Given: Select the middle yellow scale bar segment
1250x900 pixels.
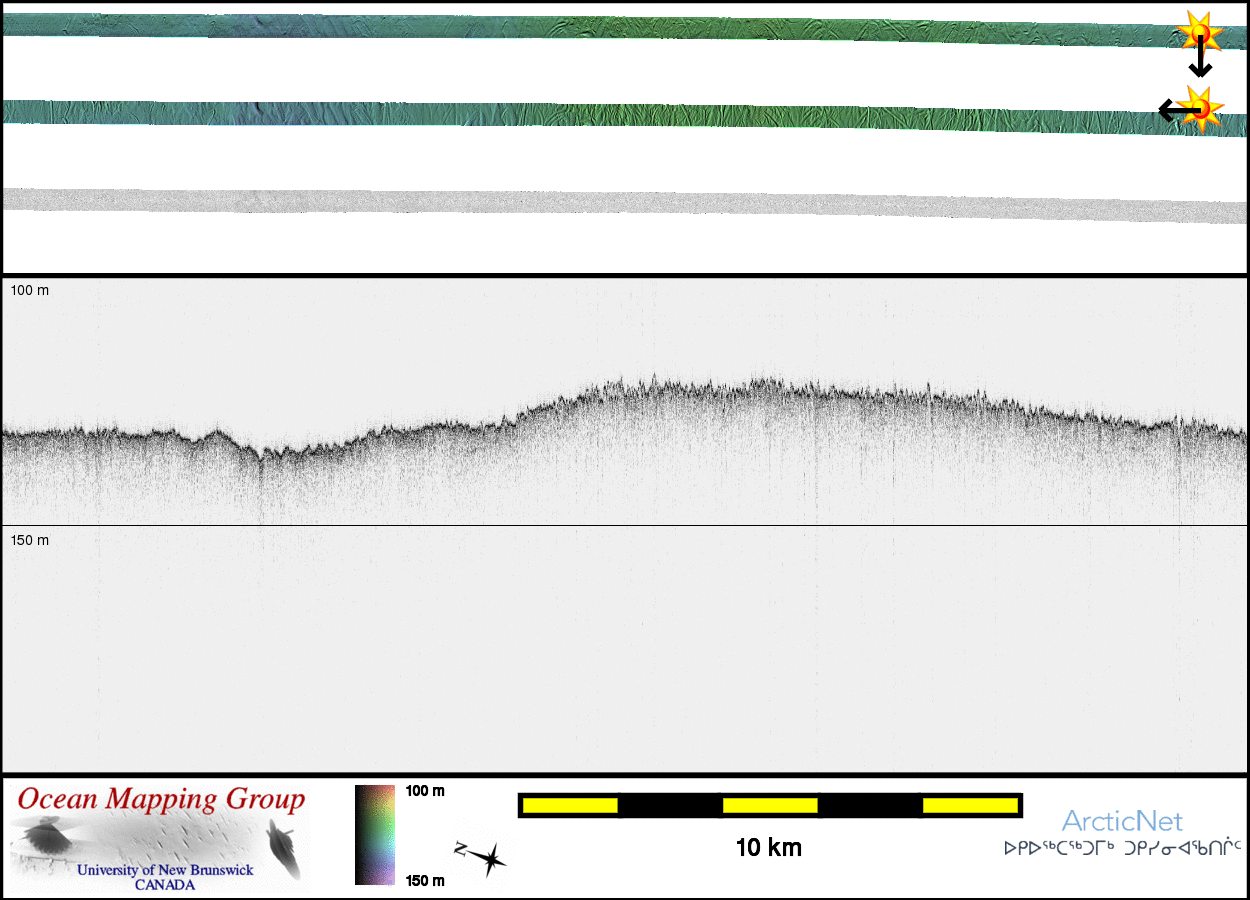Looking at the screenshot, I should [769, 805].
